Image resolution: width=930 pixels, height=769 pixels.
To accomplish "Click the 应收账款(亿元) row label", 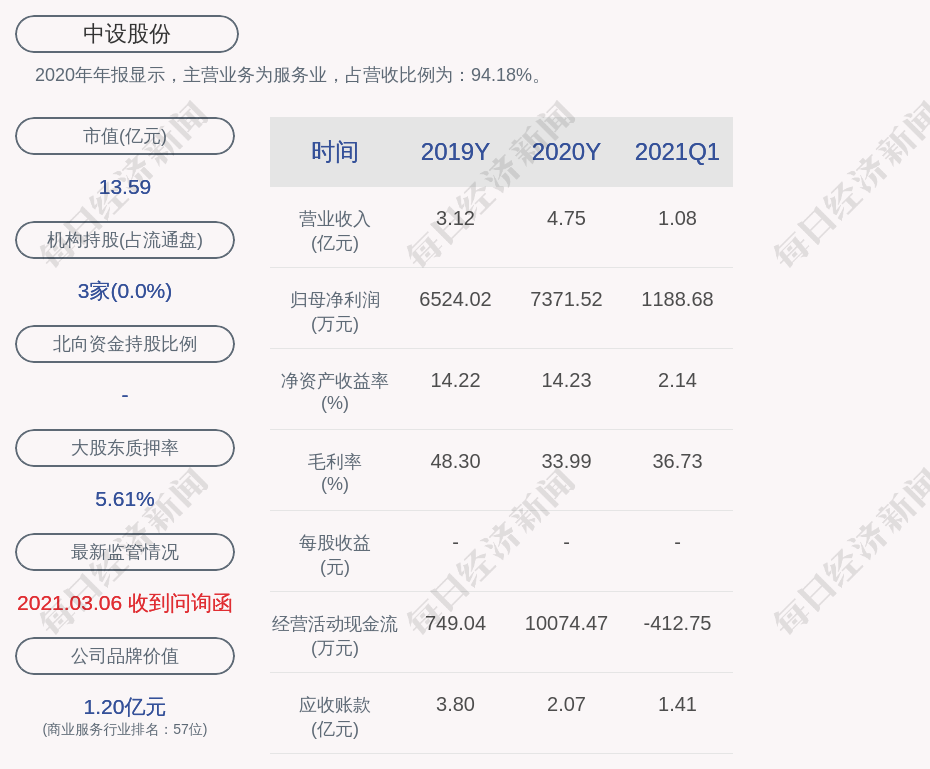I will (x=335, y=717).
